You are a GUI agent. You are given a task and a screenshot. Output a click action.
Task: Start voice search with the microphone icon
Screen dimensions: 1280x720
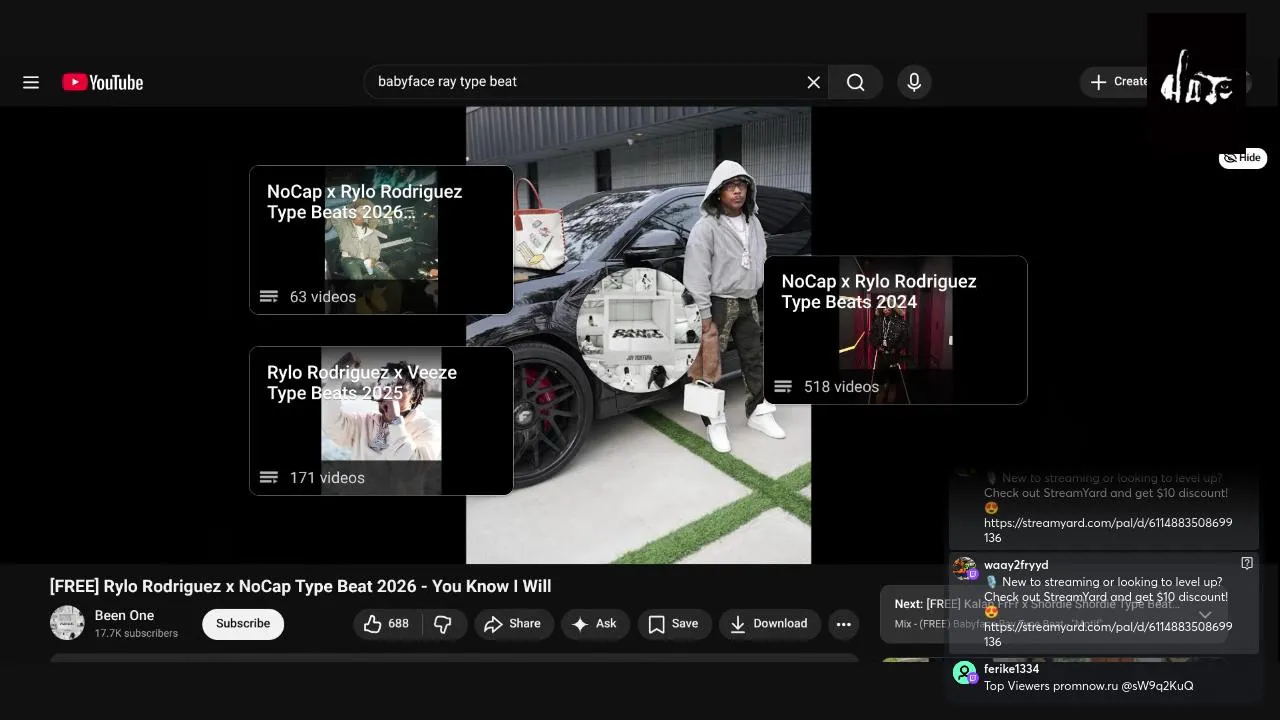914,82
